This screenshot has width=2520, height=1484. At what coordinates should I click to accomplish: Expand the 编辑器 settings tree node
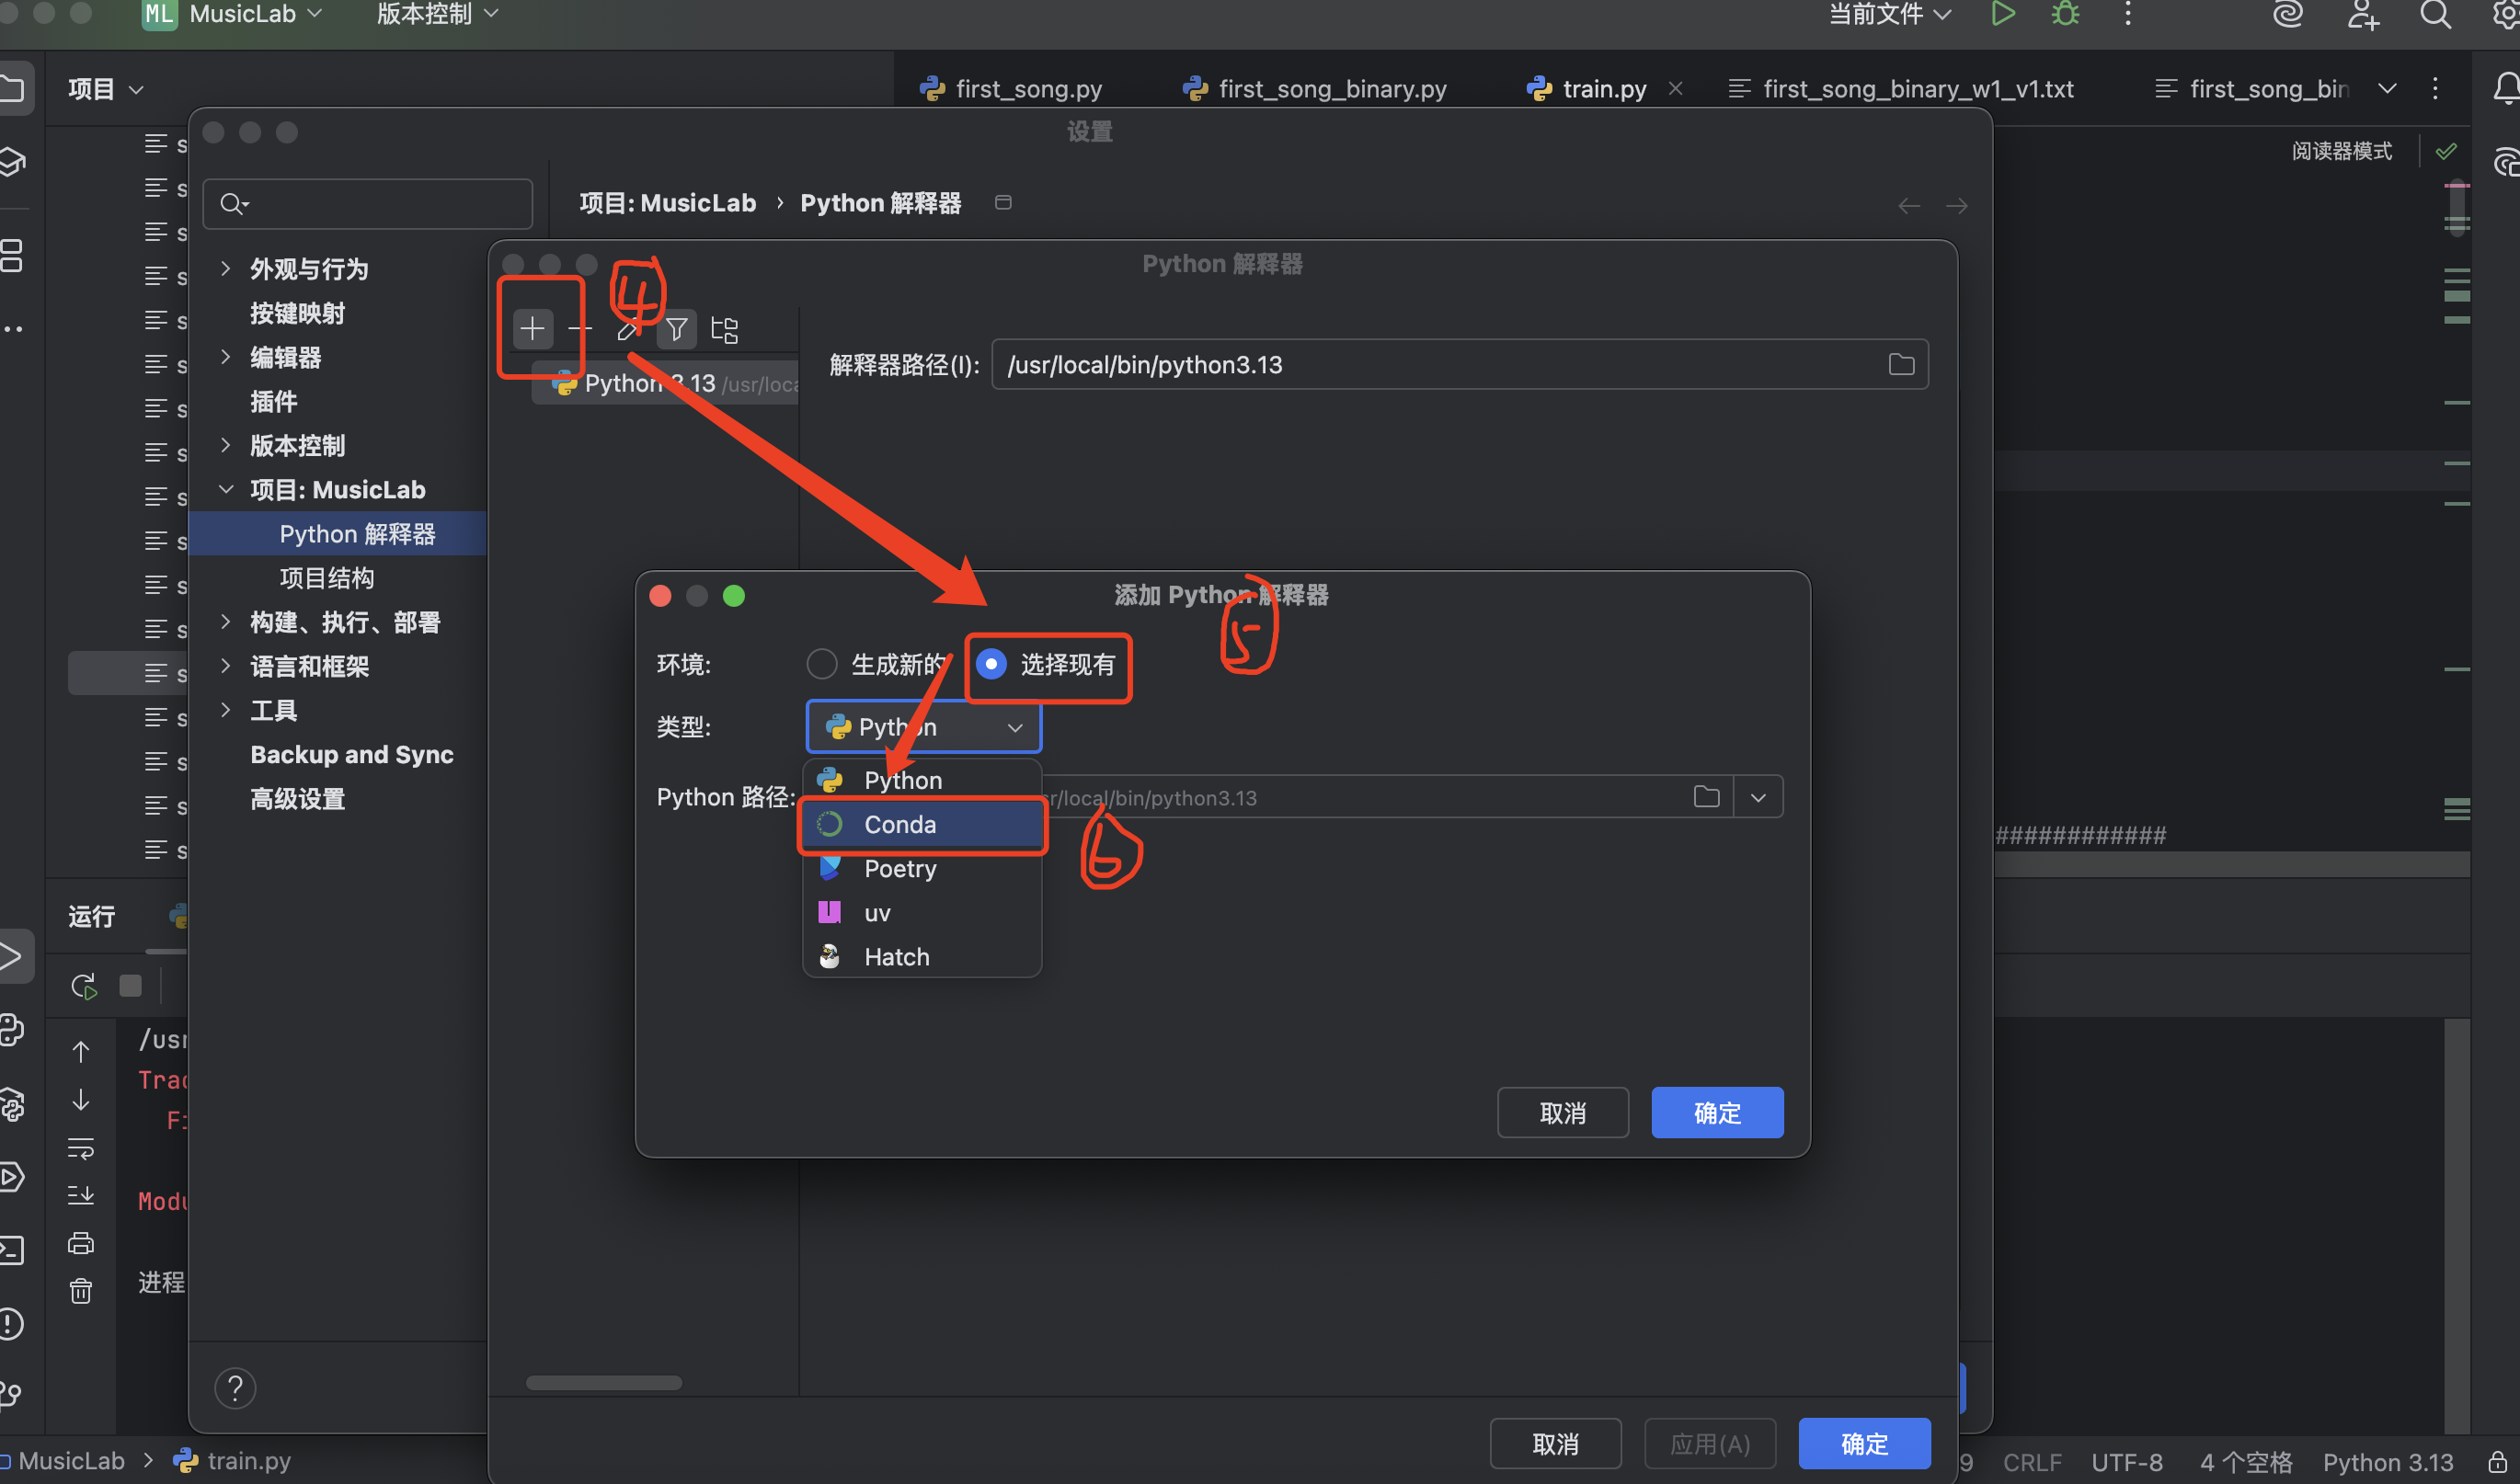[x=226, y=357]
